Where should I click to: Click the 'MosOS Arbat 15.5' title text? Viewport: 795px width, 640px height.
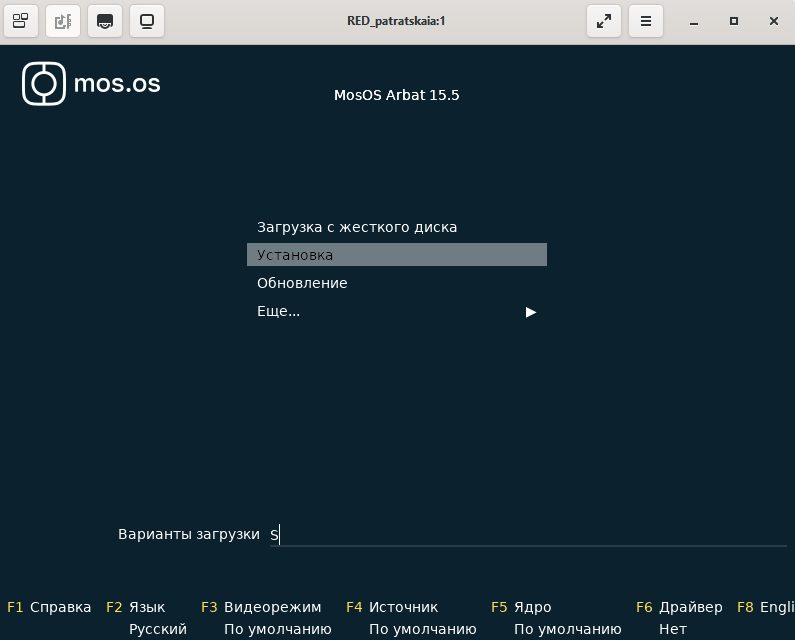pyautogui.click(x=396, y=95)
